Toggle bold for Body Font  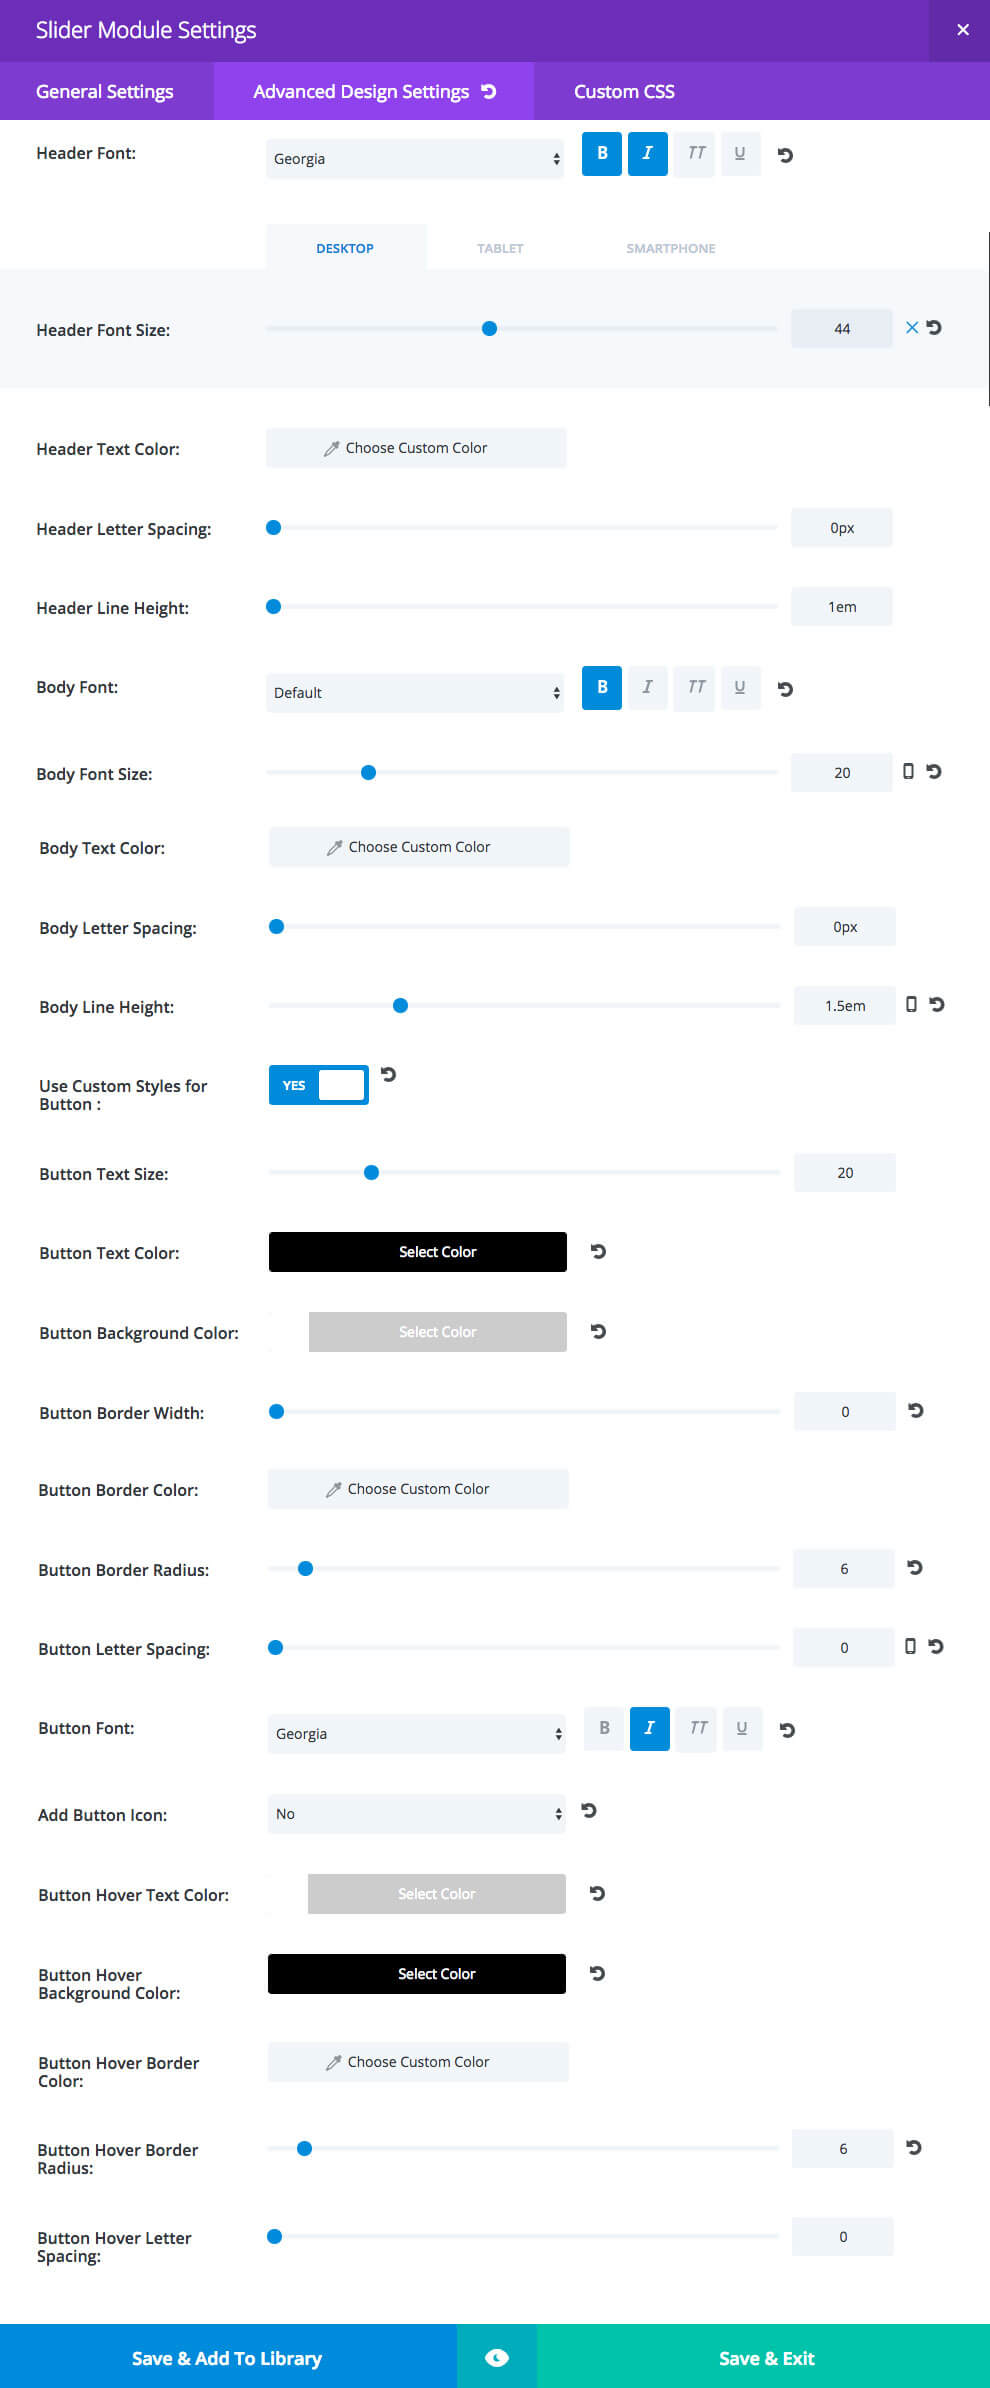[602, 688]
